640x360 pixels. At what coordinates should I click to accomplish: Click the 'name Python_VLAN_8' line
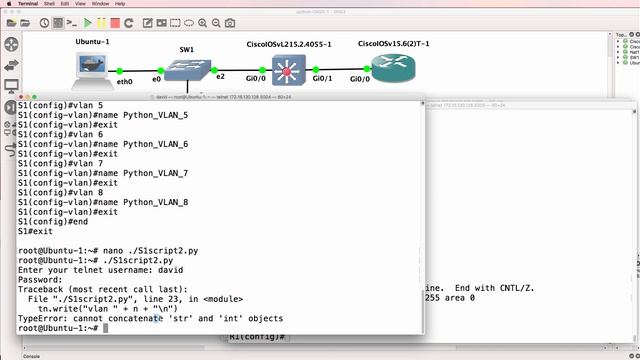pyautogui.click(x=103, y=202)
